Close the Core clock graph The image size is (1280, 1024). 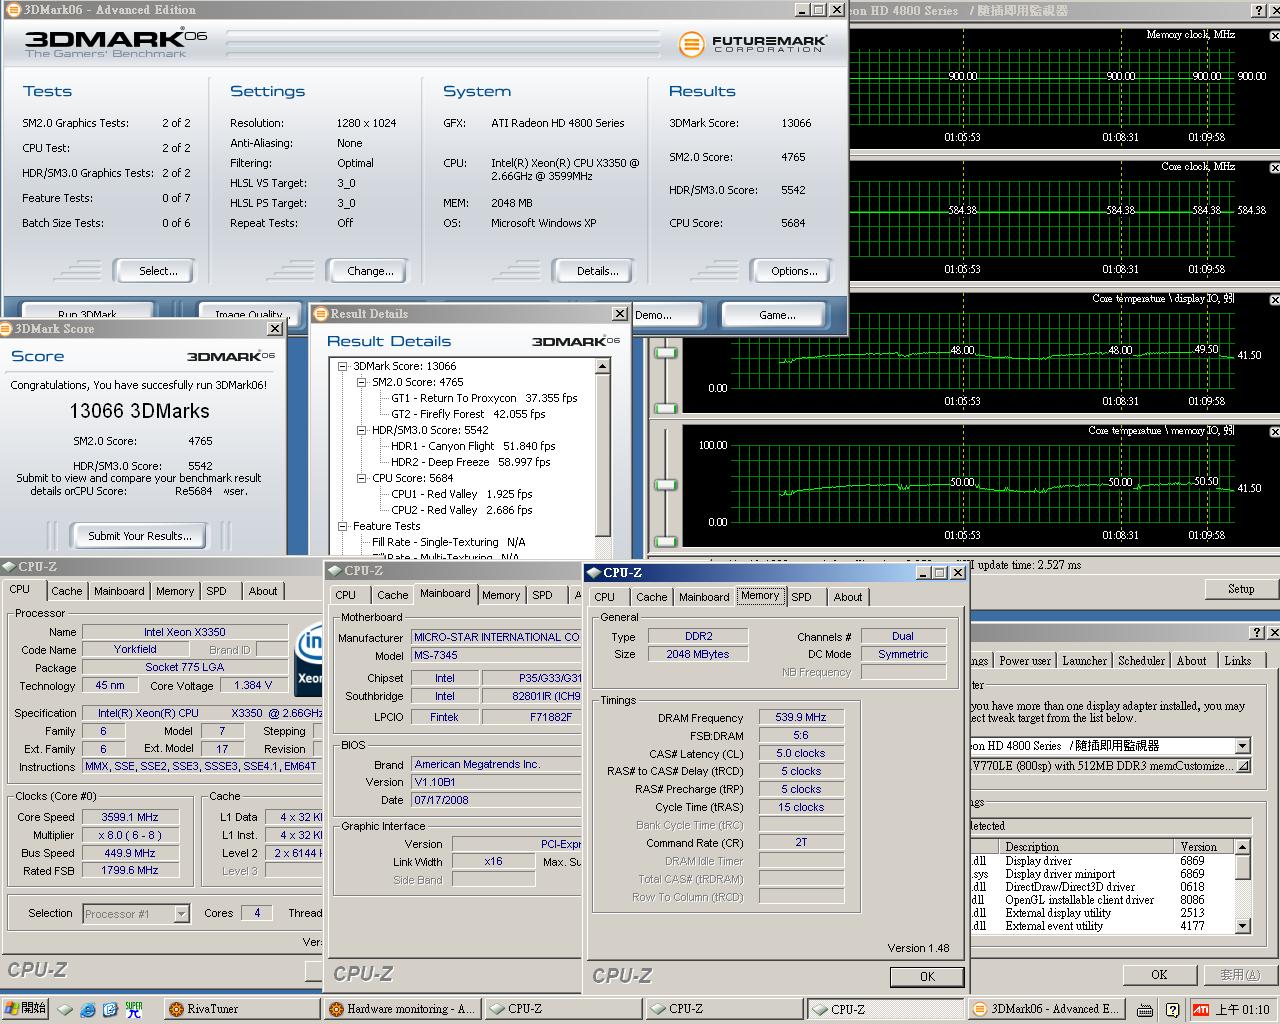pos(1274,168)
